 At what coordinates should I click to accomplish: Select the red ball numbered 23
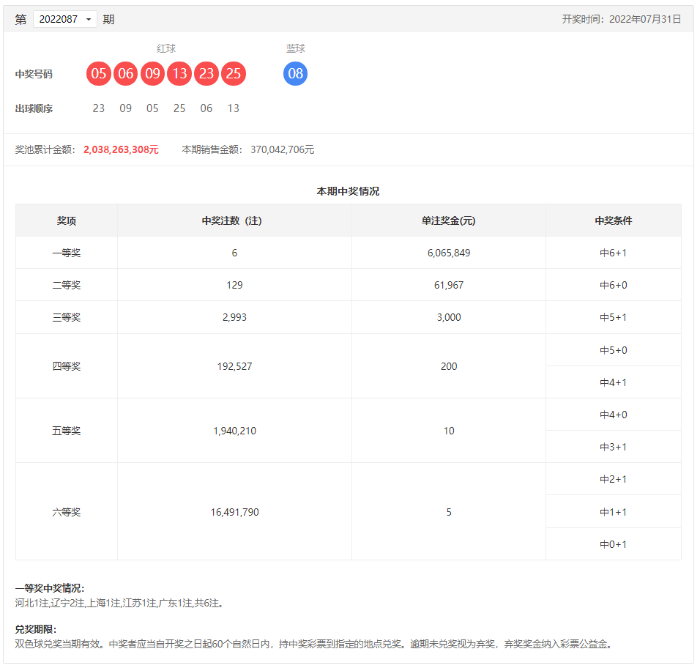tap(207, 73)
